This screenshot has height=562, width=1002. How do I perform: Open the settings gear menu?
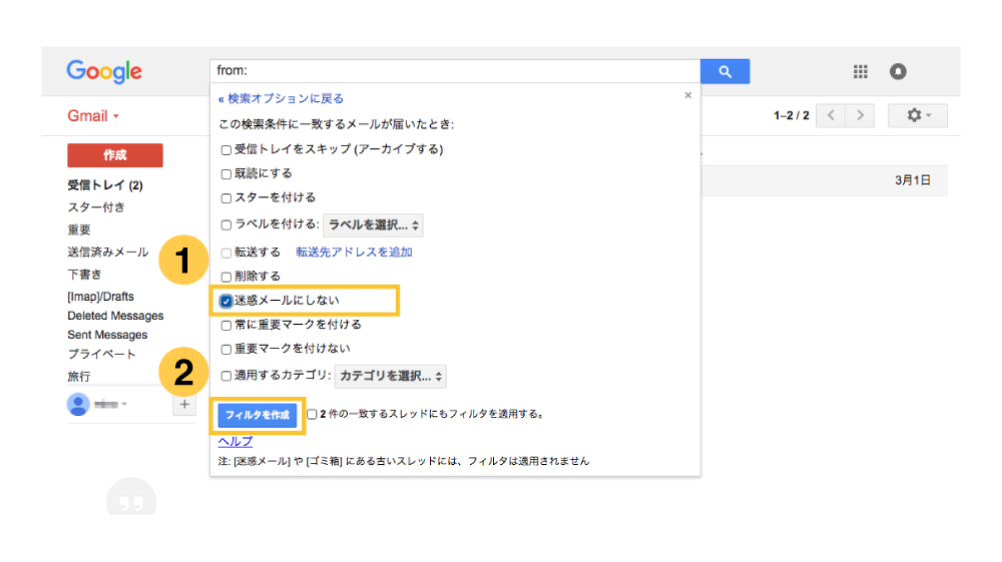pos(918,115)
